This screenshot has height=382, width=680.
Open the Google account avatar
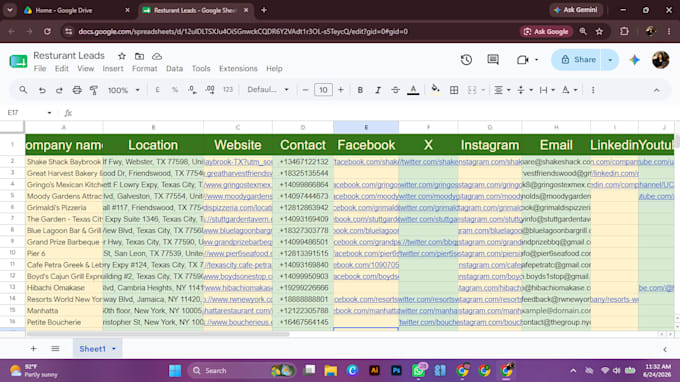[660, 60]
